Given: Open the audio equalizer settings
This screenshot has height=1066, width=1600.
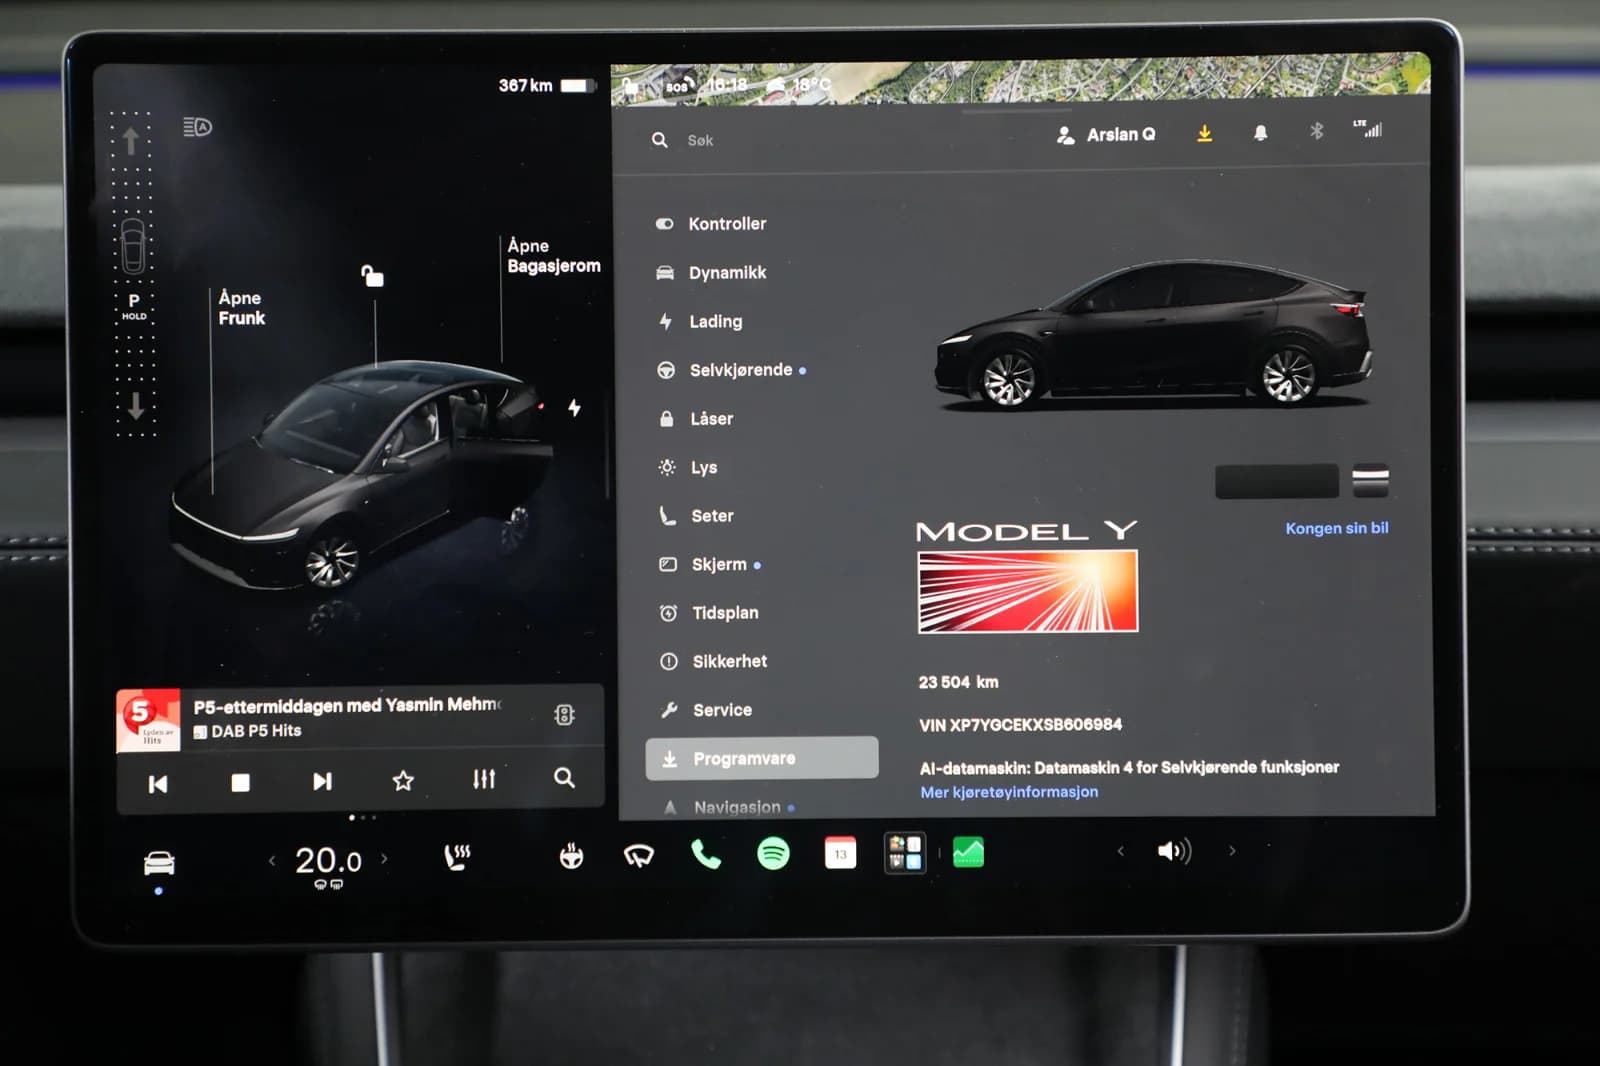Looking at the screenshot, I should pos(484,779).
